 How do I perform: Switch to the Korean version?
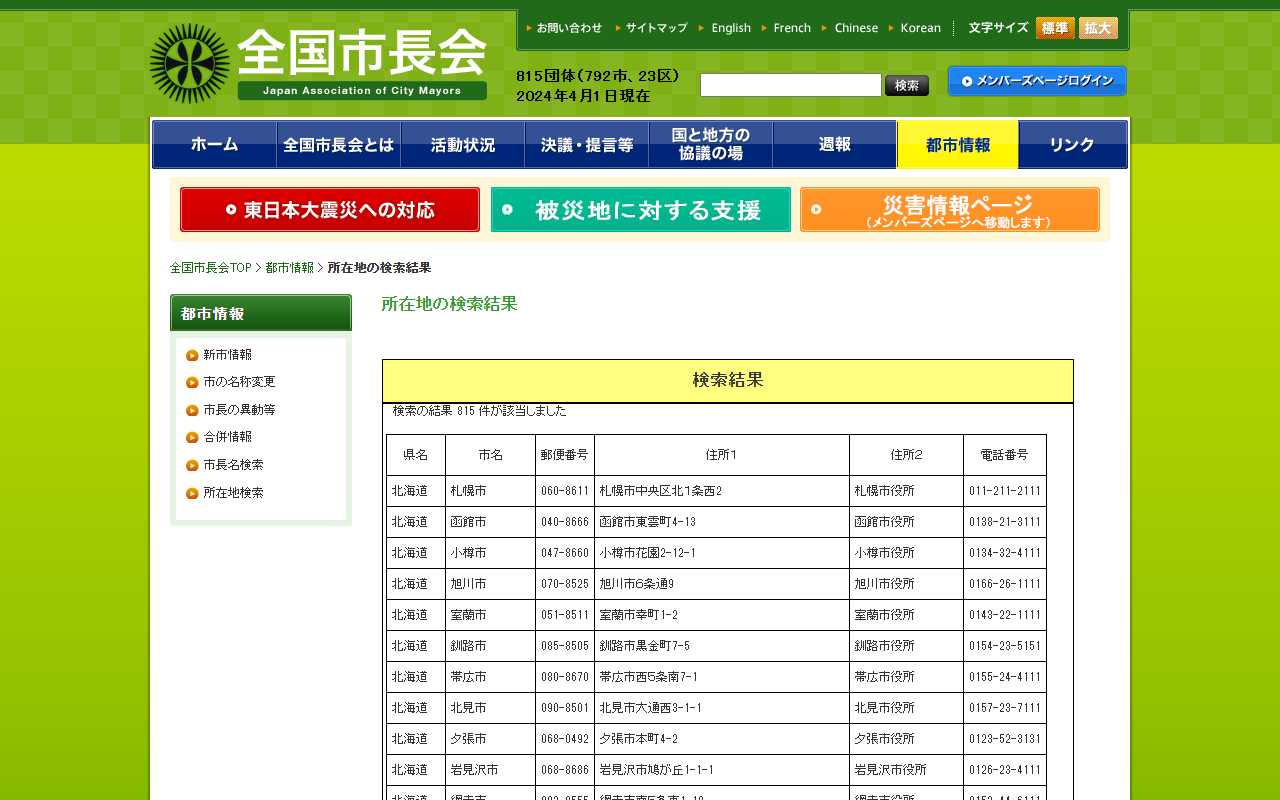pos(915,28)
